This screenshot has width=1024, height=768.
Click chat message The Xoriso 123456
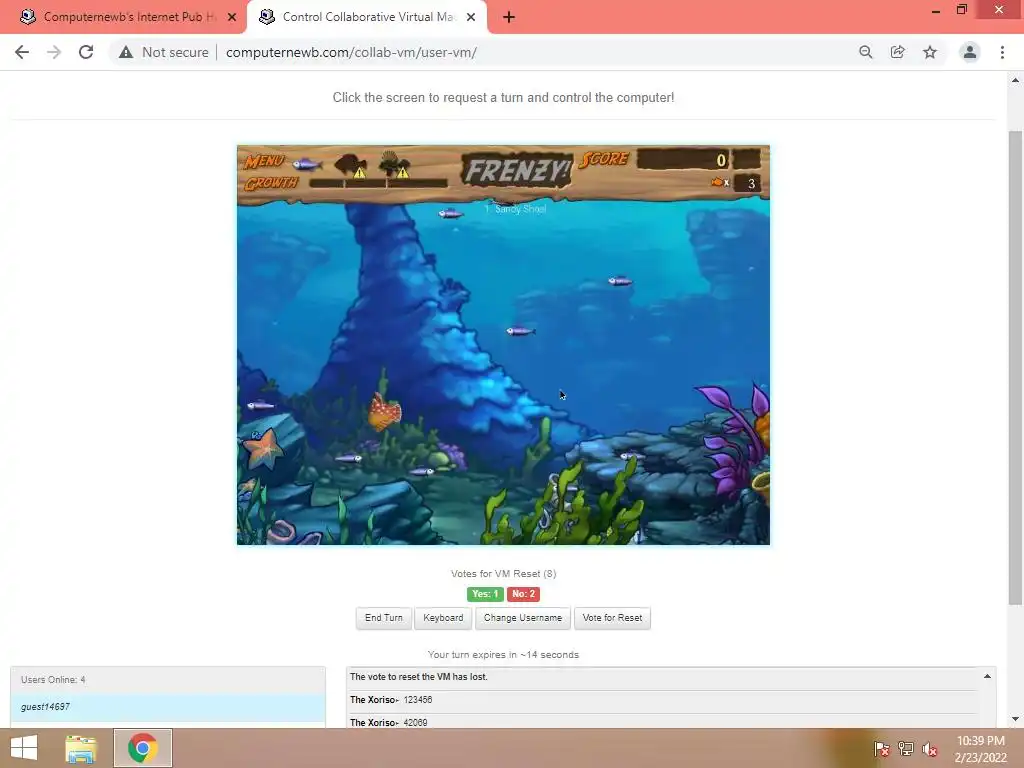tap(391, 700)
